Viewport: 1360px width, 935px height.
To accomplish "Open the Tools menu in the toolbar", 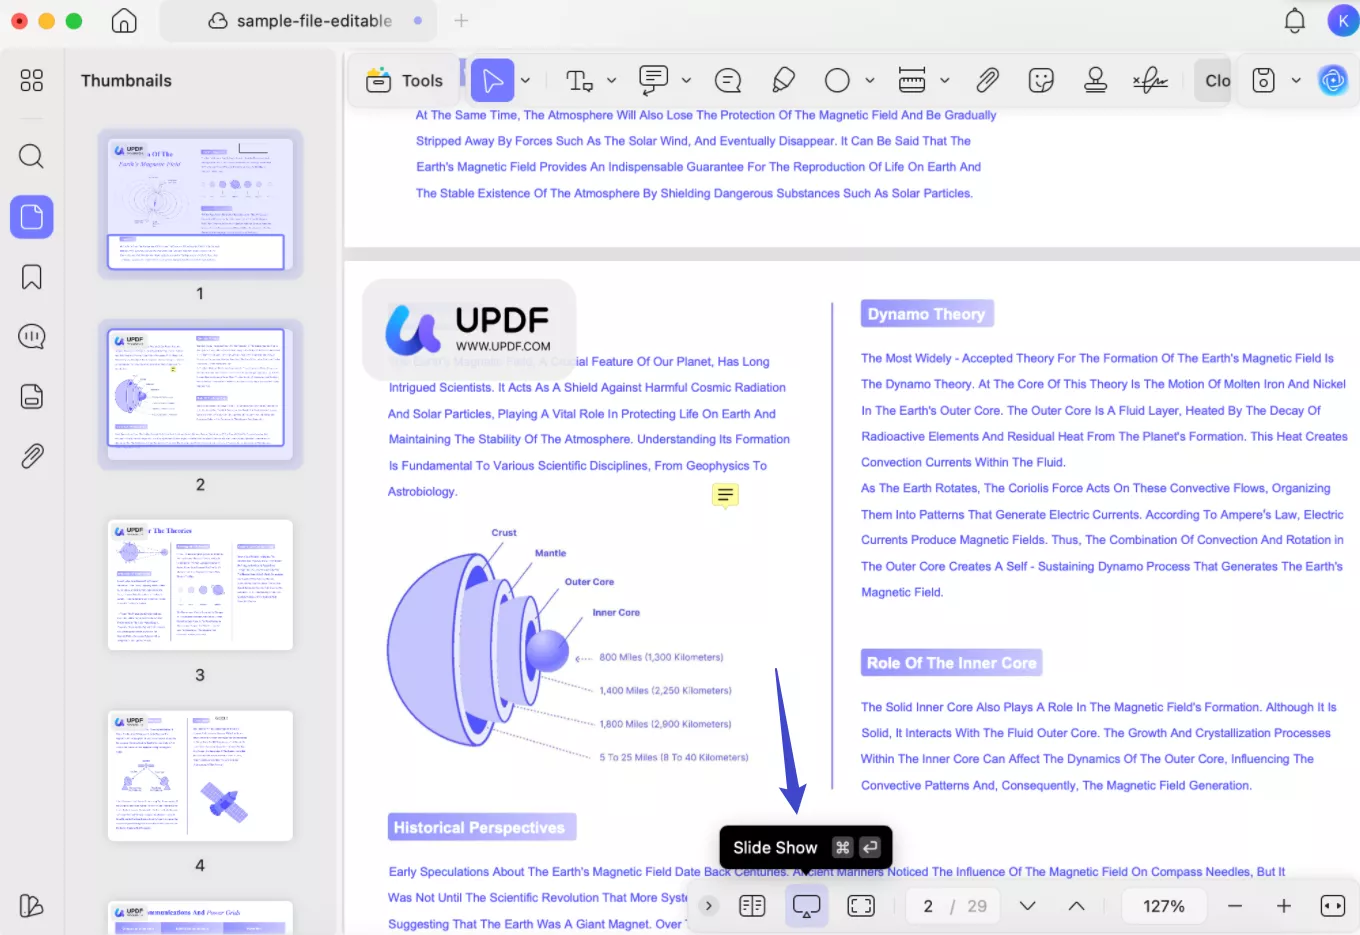I will (x=403, y=80).
